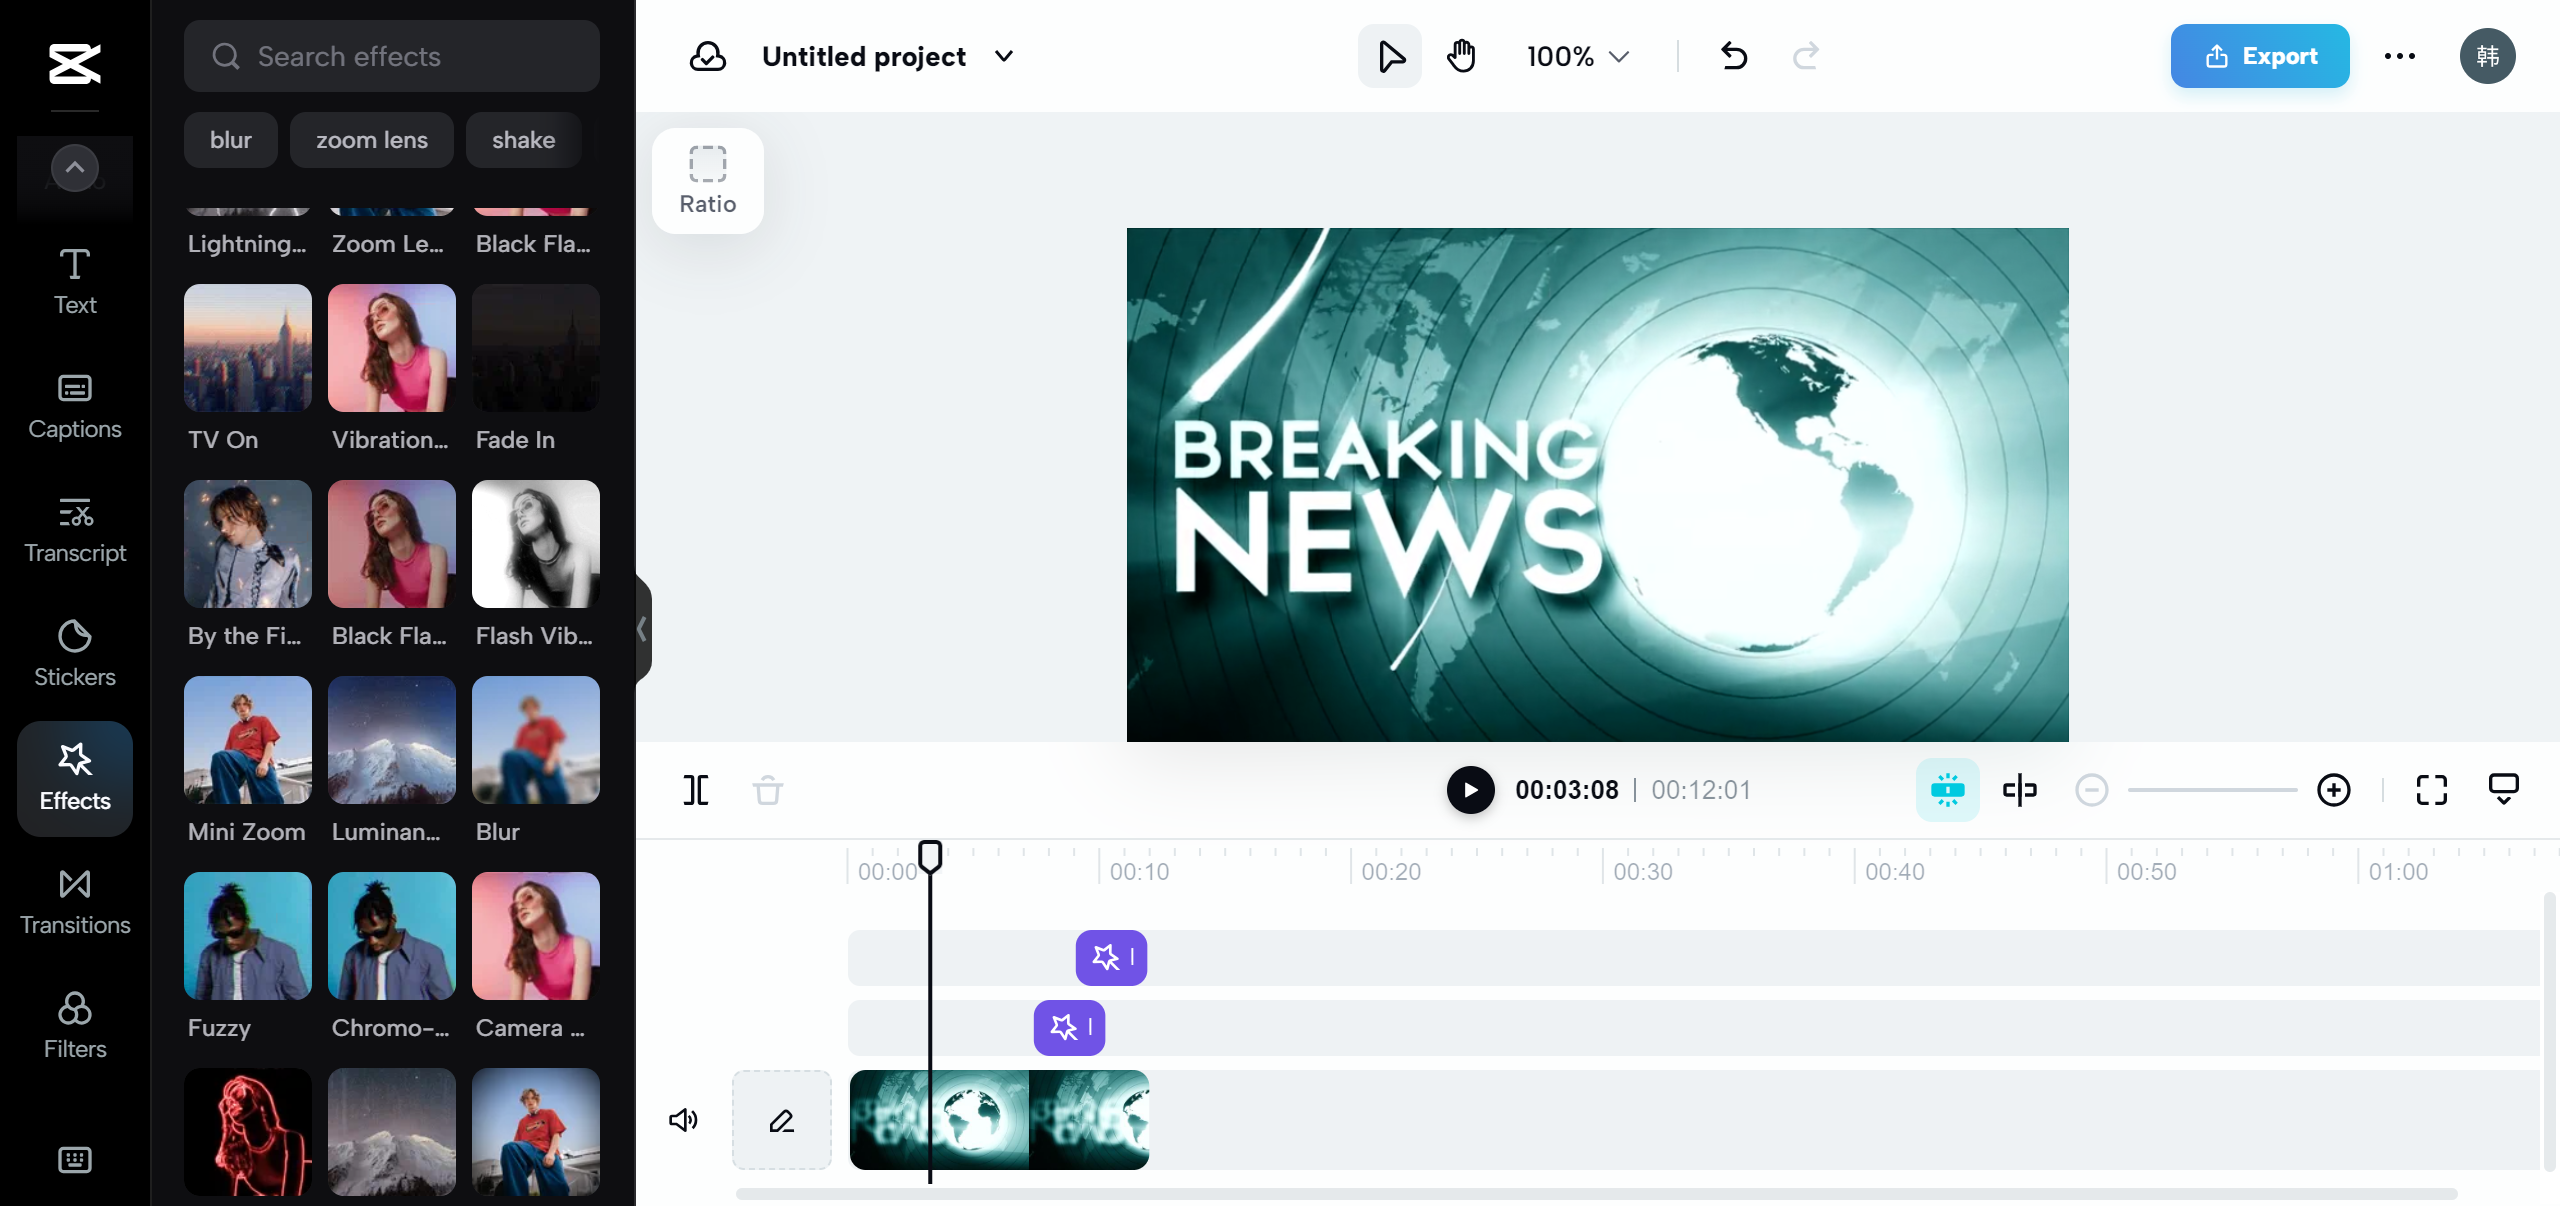The image size is (2560, 1206).
Task: Click the split clip icon
Action: coord(696,790)
